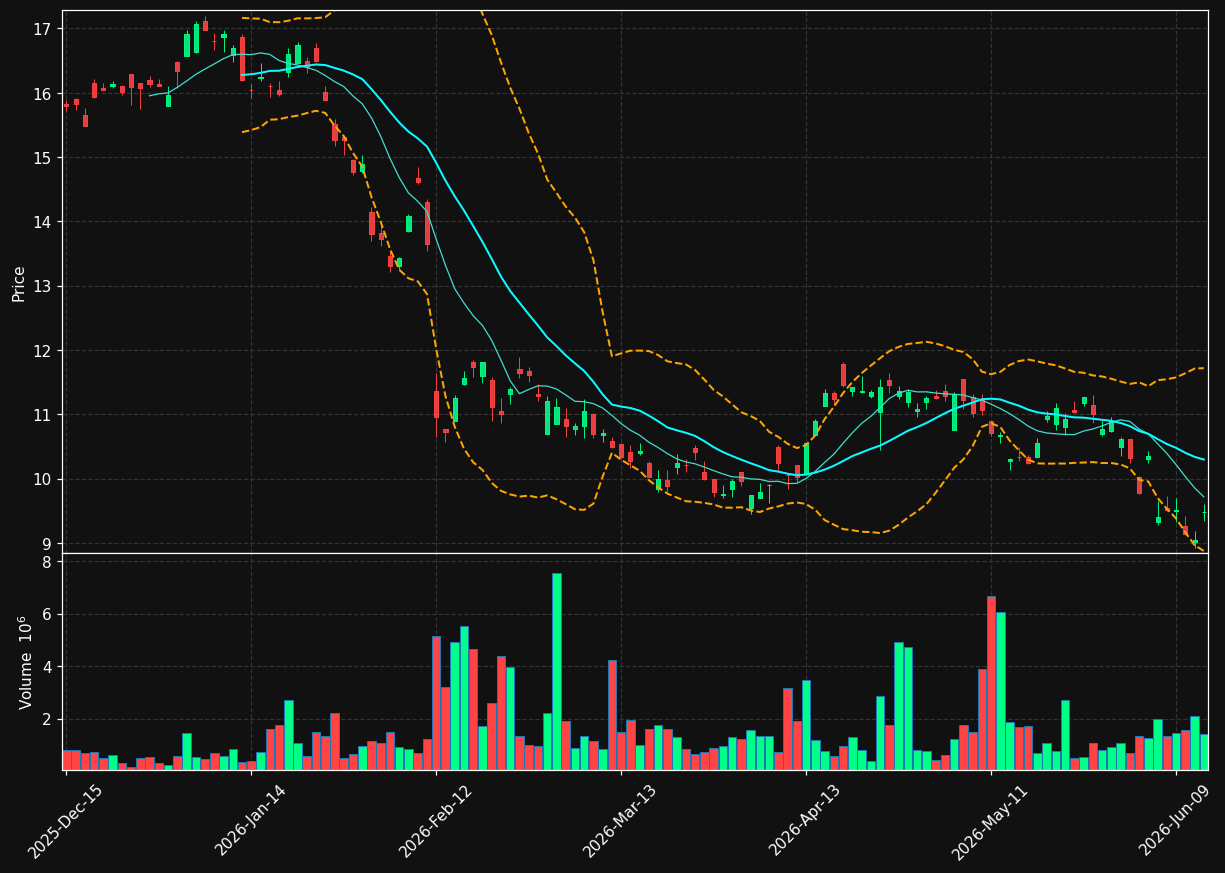Select the 2026-Feb-12 date label
1225x873 pixels.
pos(435,821)
